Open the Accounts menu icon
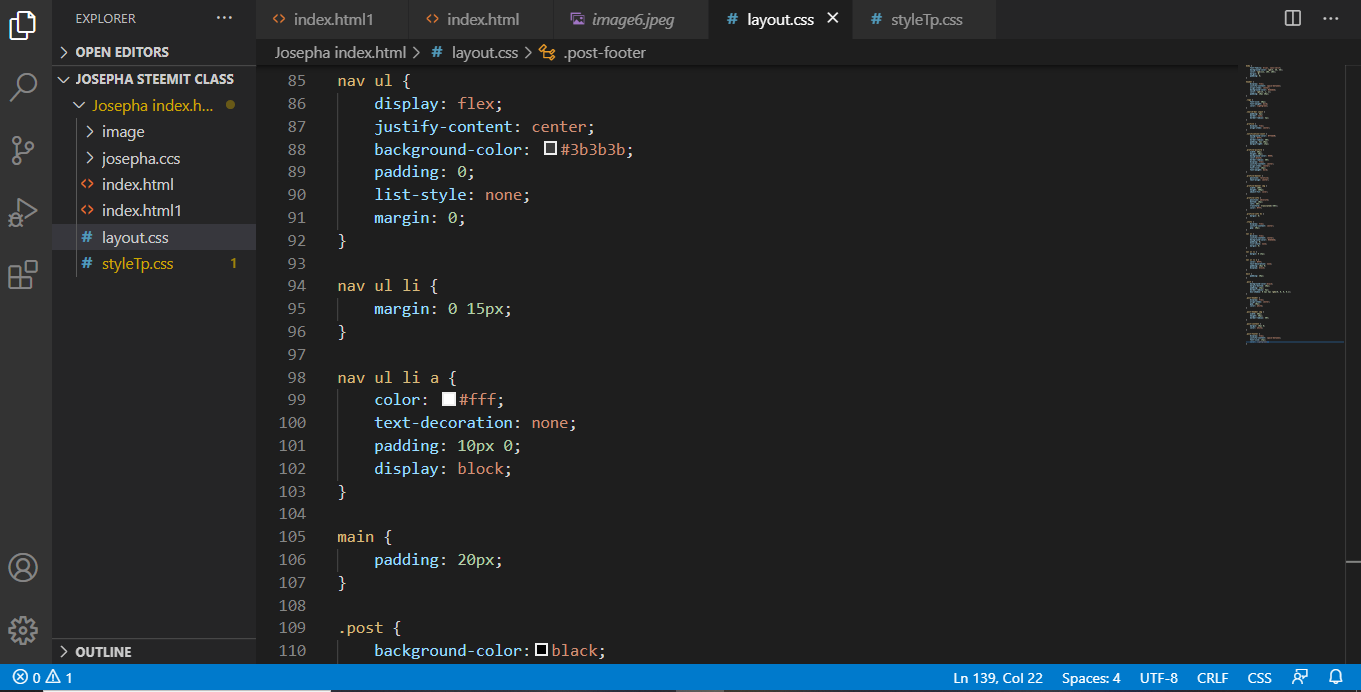 [23, 568]
